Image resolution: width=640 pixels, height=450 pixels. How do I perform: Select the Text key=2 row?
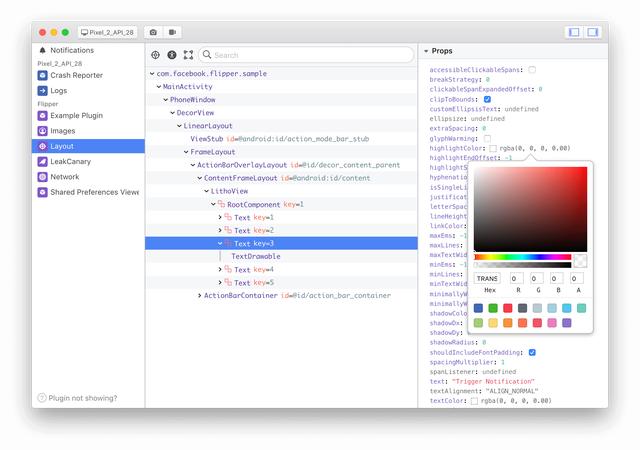pos(281,230)
